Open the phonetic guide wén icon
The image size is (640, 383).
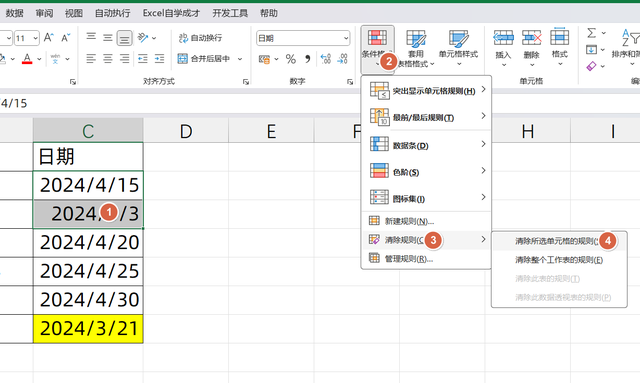[55, 59]
